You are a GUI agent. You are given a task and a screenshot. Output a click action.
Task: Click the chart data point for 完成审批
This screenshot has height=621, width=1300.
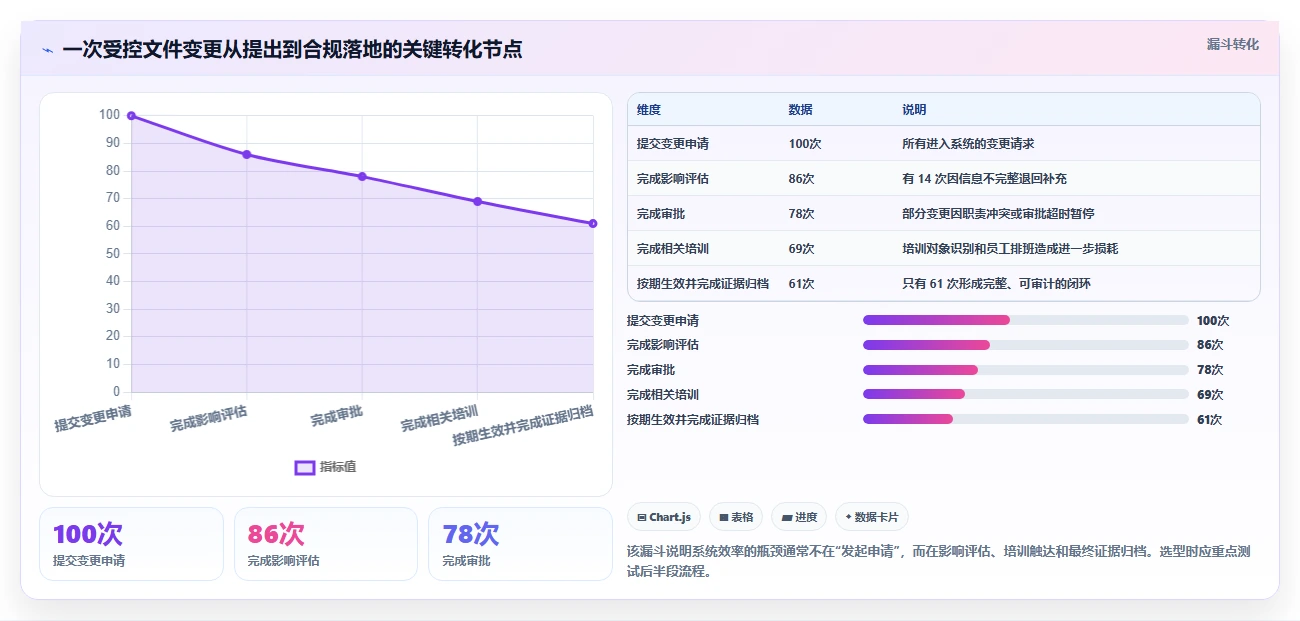(362, 176)
